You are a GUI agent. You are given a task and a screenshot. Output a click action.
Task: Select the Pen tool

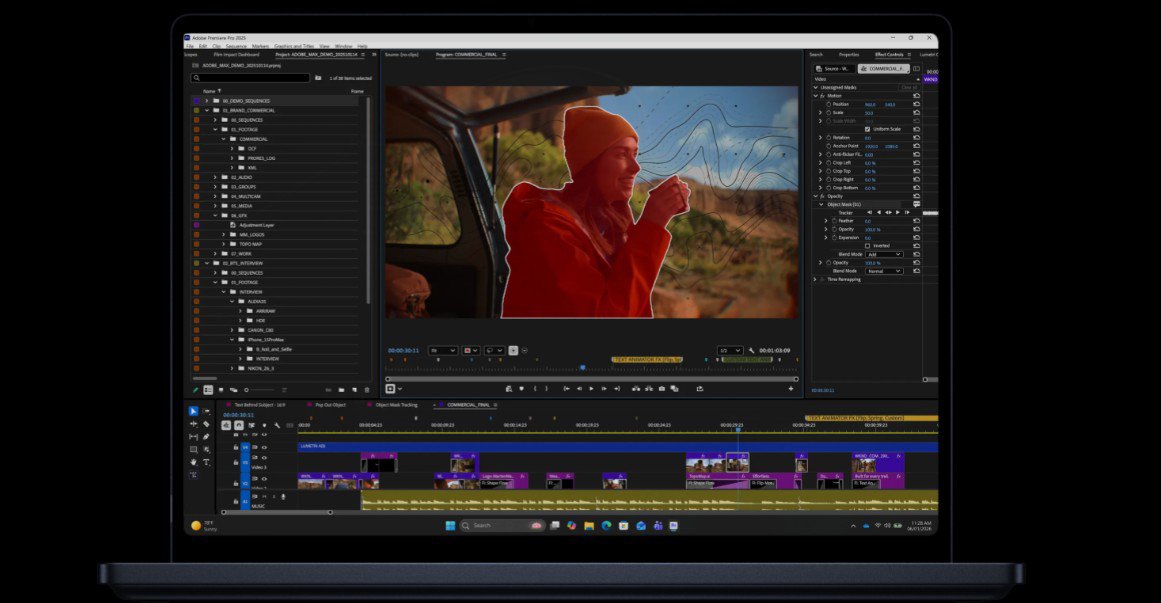(207, 437)
